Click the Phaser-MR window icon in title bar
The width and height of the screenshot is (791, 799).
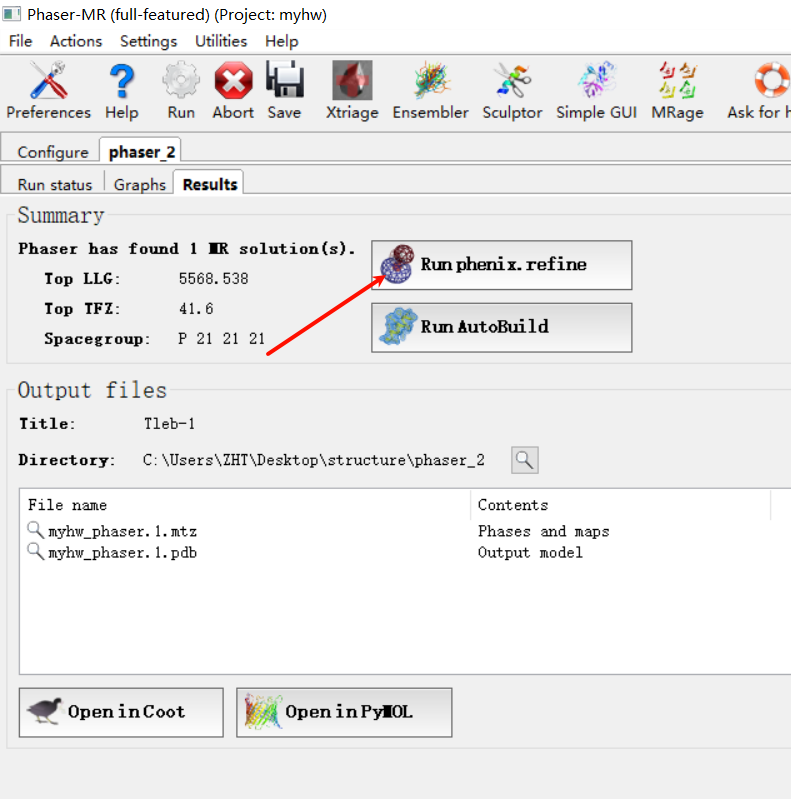(x=11, y=14)
